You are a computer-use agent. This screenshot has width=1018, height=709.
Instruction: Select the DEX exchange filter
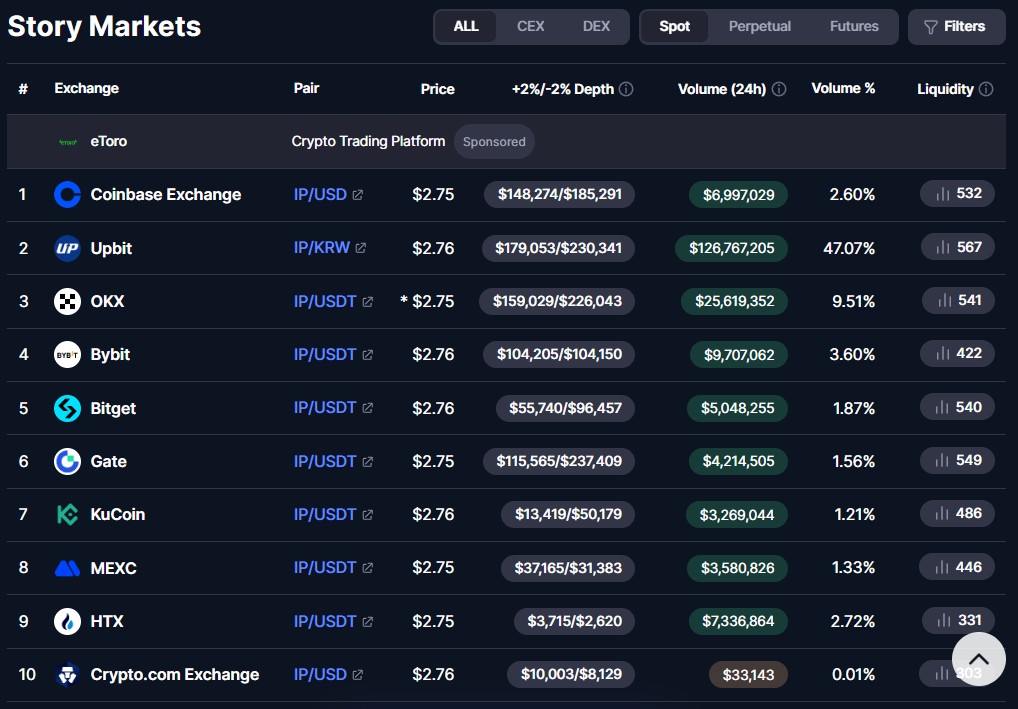pyautogui.click(x=596, y=26)
